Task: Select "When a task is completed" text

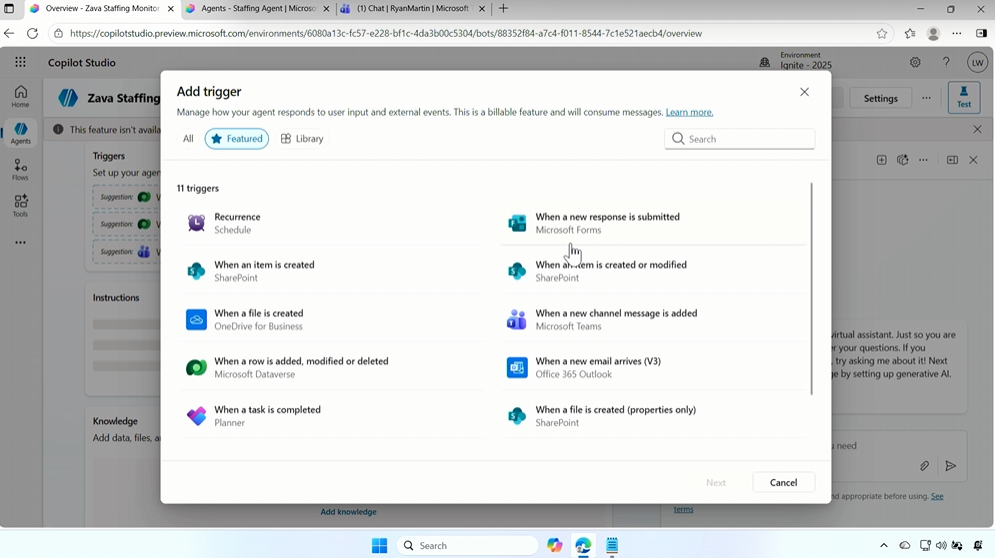Action: [267, 409]
